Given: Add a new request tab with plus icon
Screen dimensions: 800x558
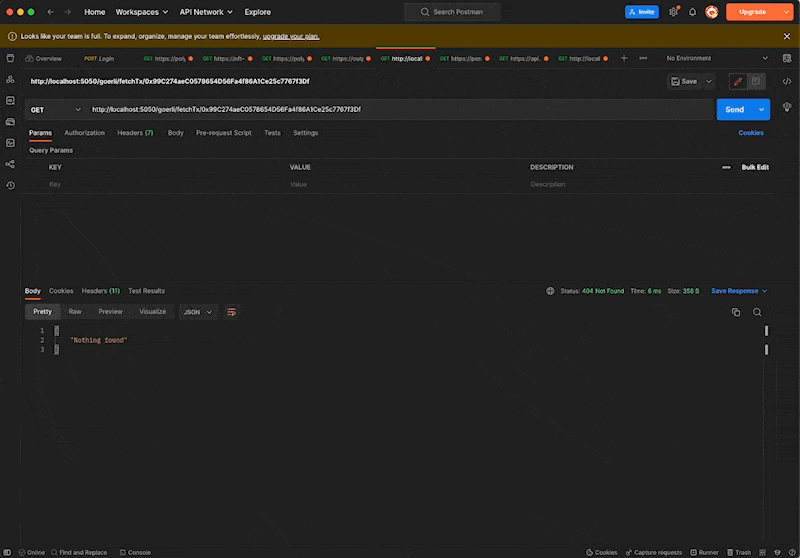Looking at the screenshot, I should pyautogui.click(x=624, y=58).
